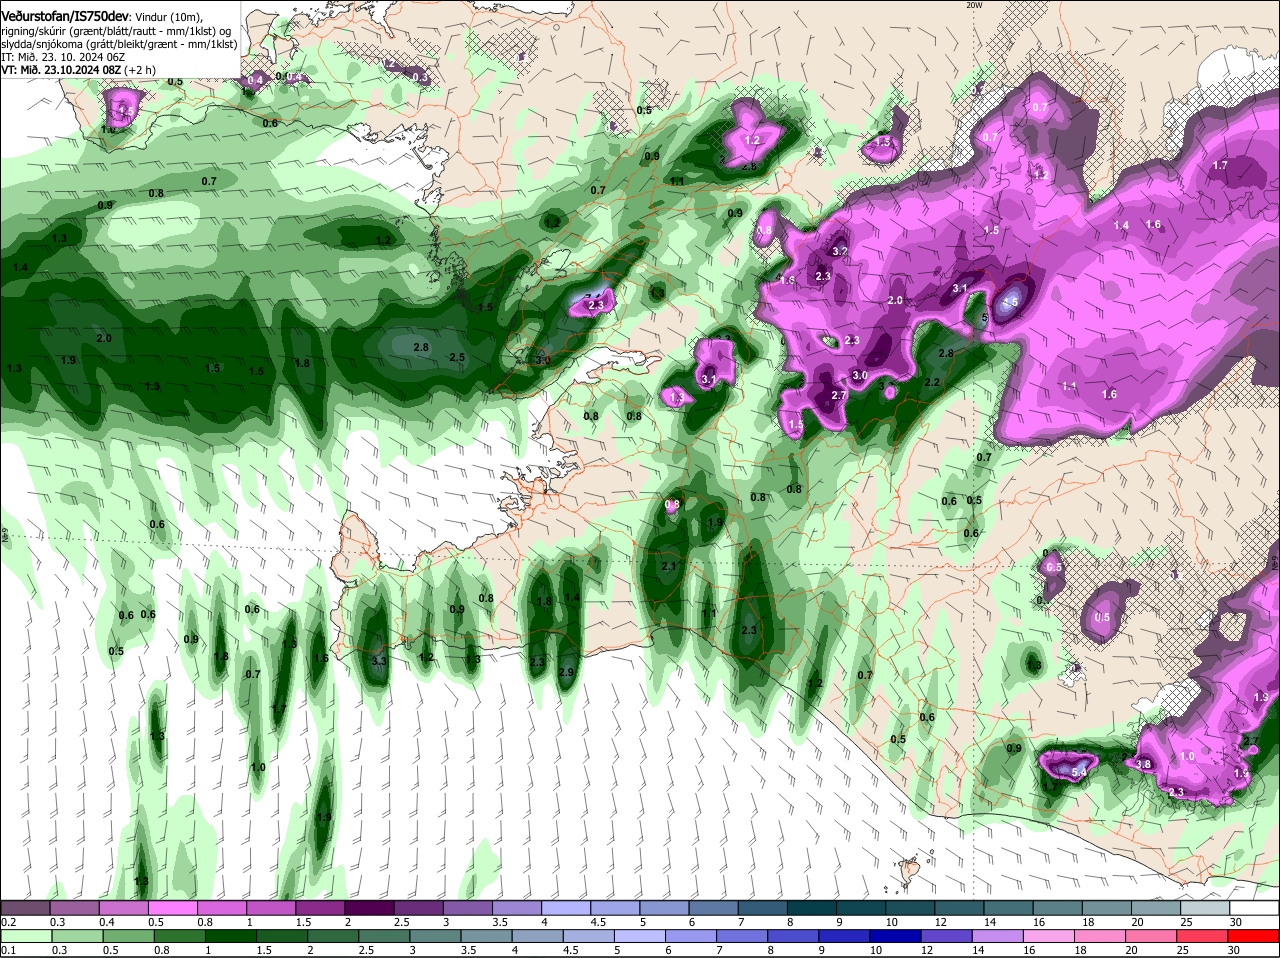Click the 5.4 snowfall value on the map

tap(1079, 772)
